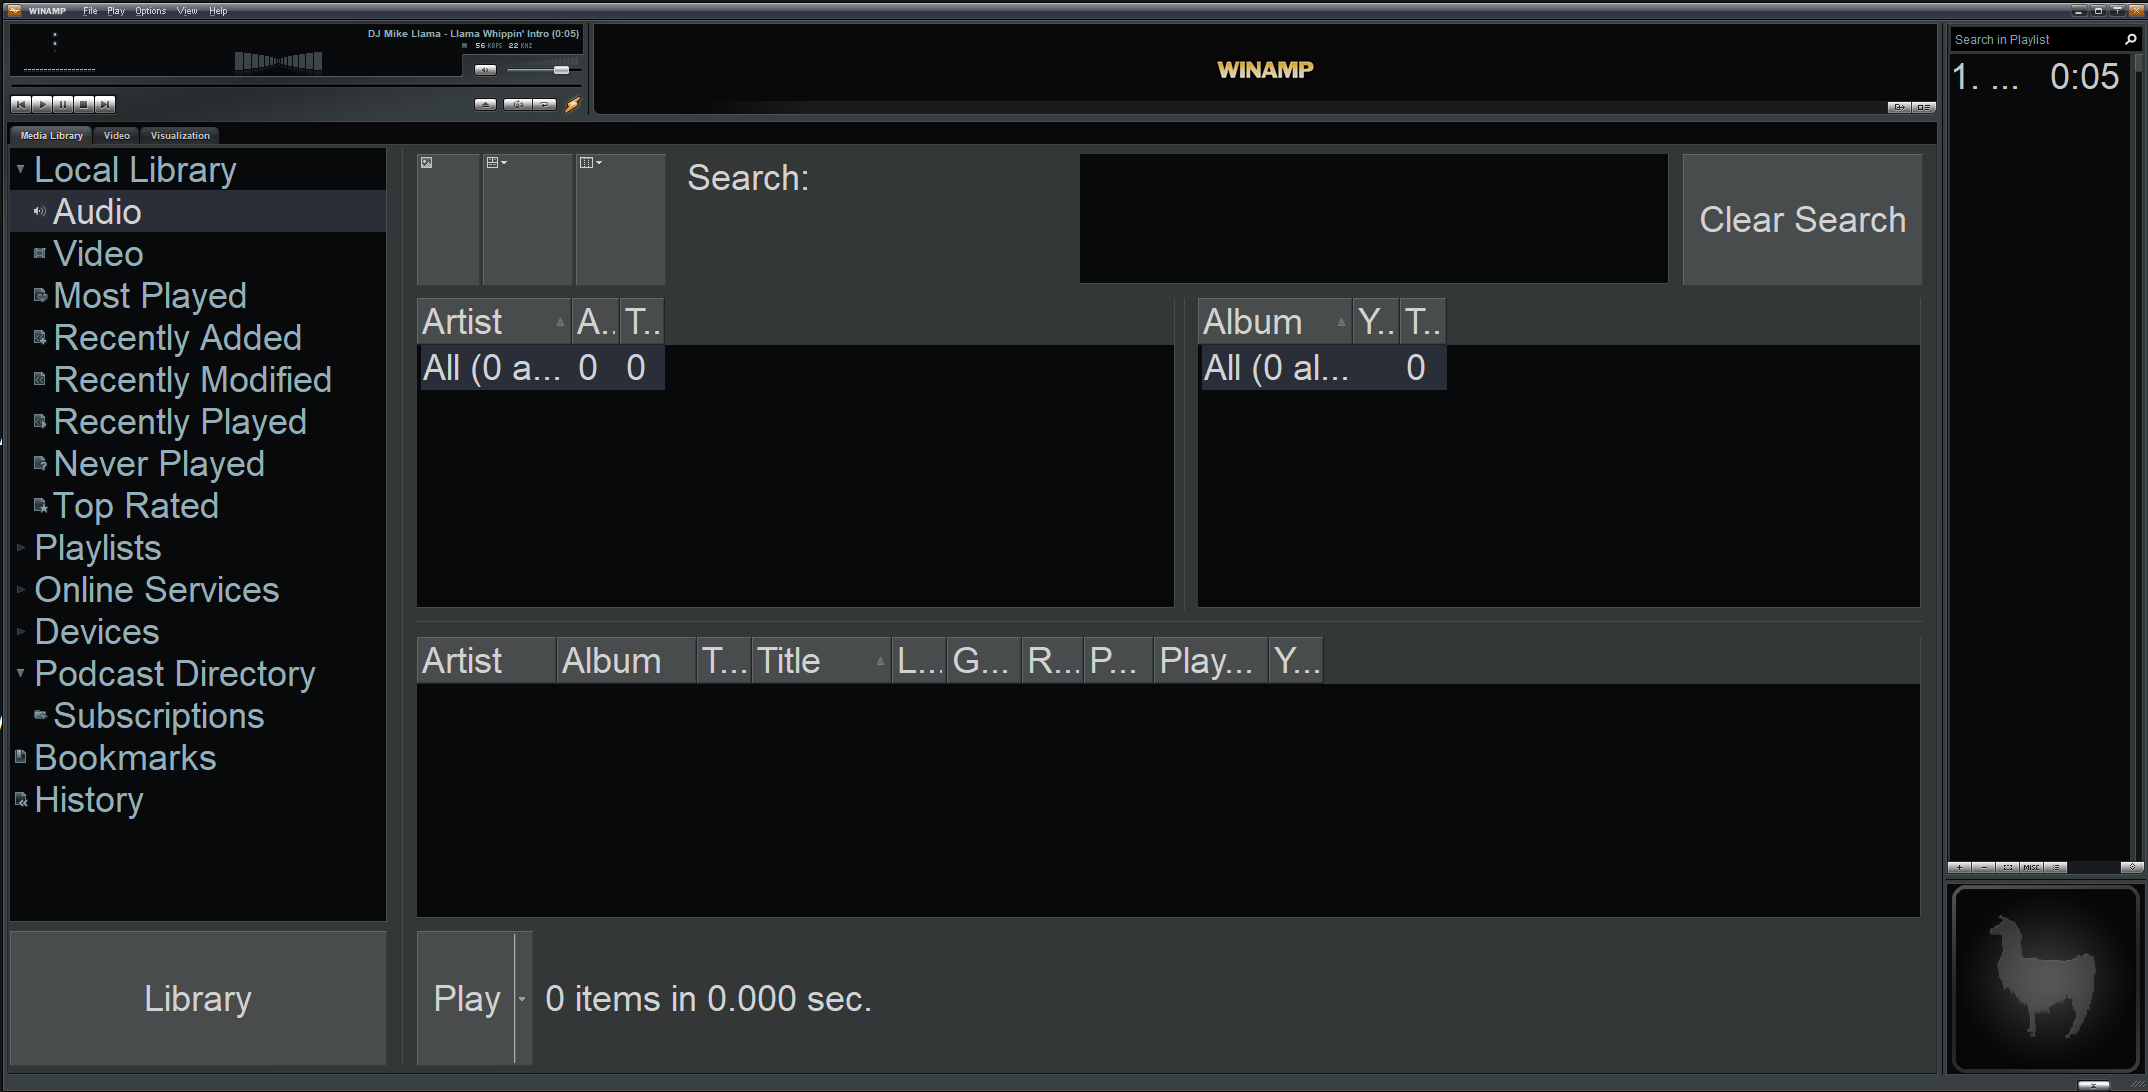
Task: Skip to the next track
Action: [105, 104]
